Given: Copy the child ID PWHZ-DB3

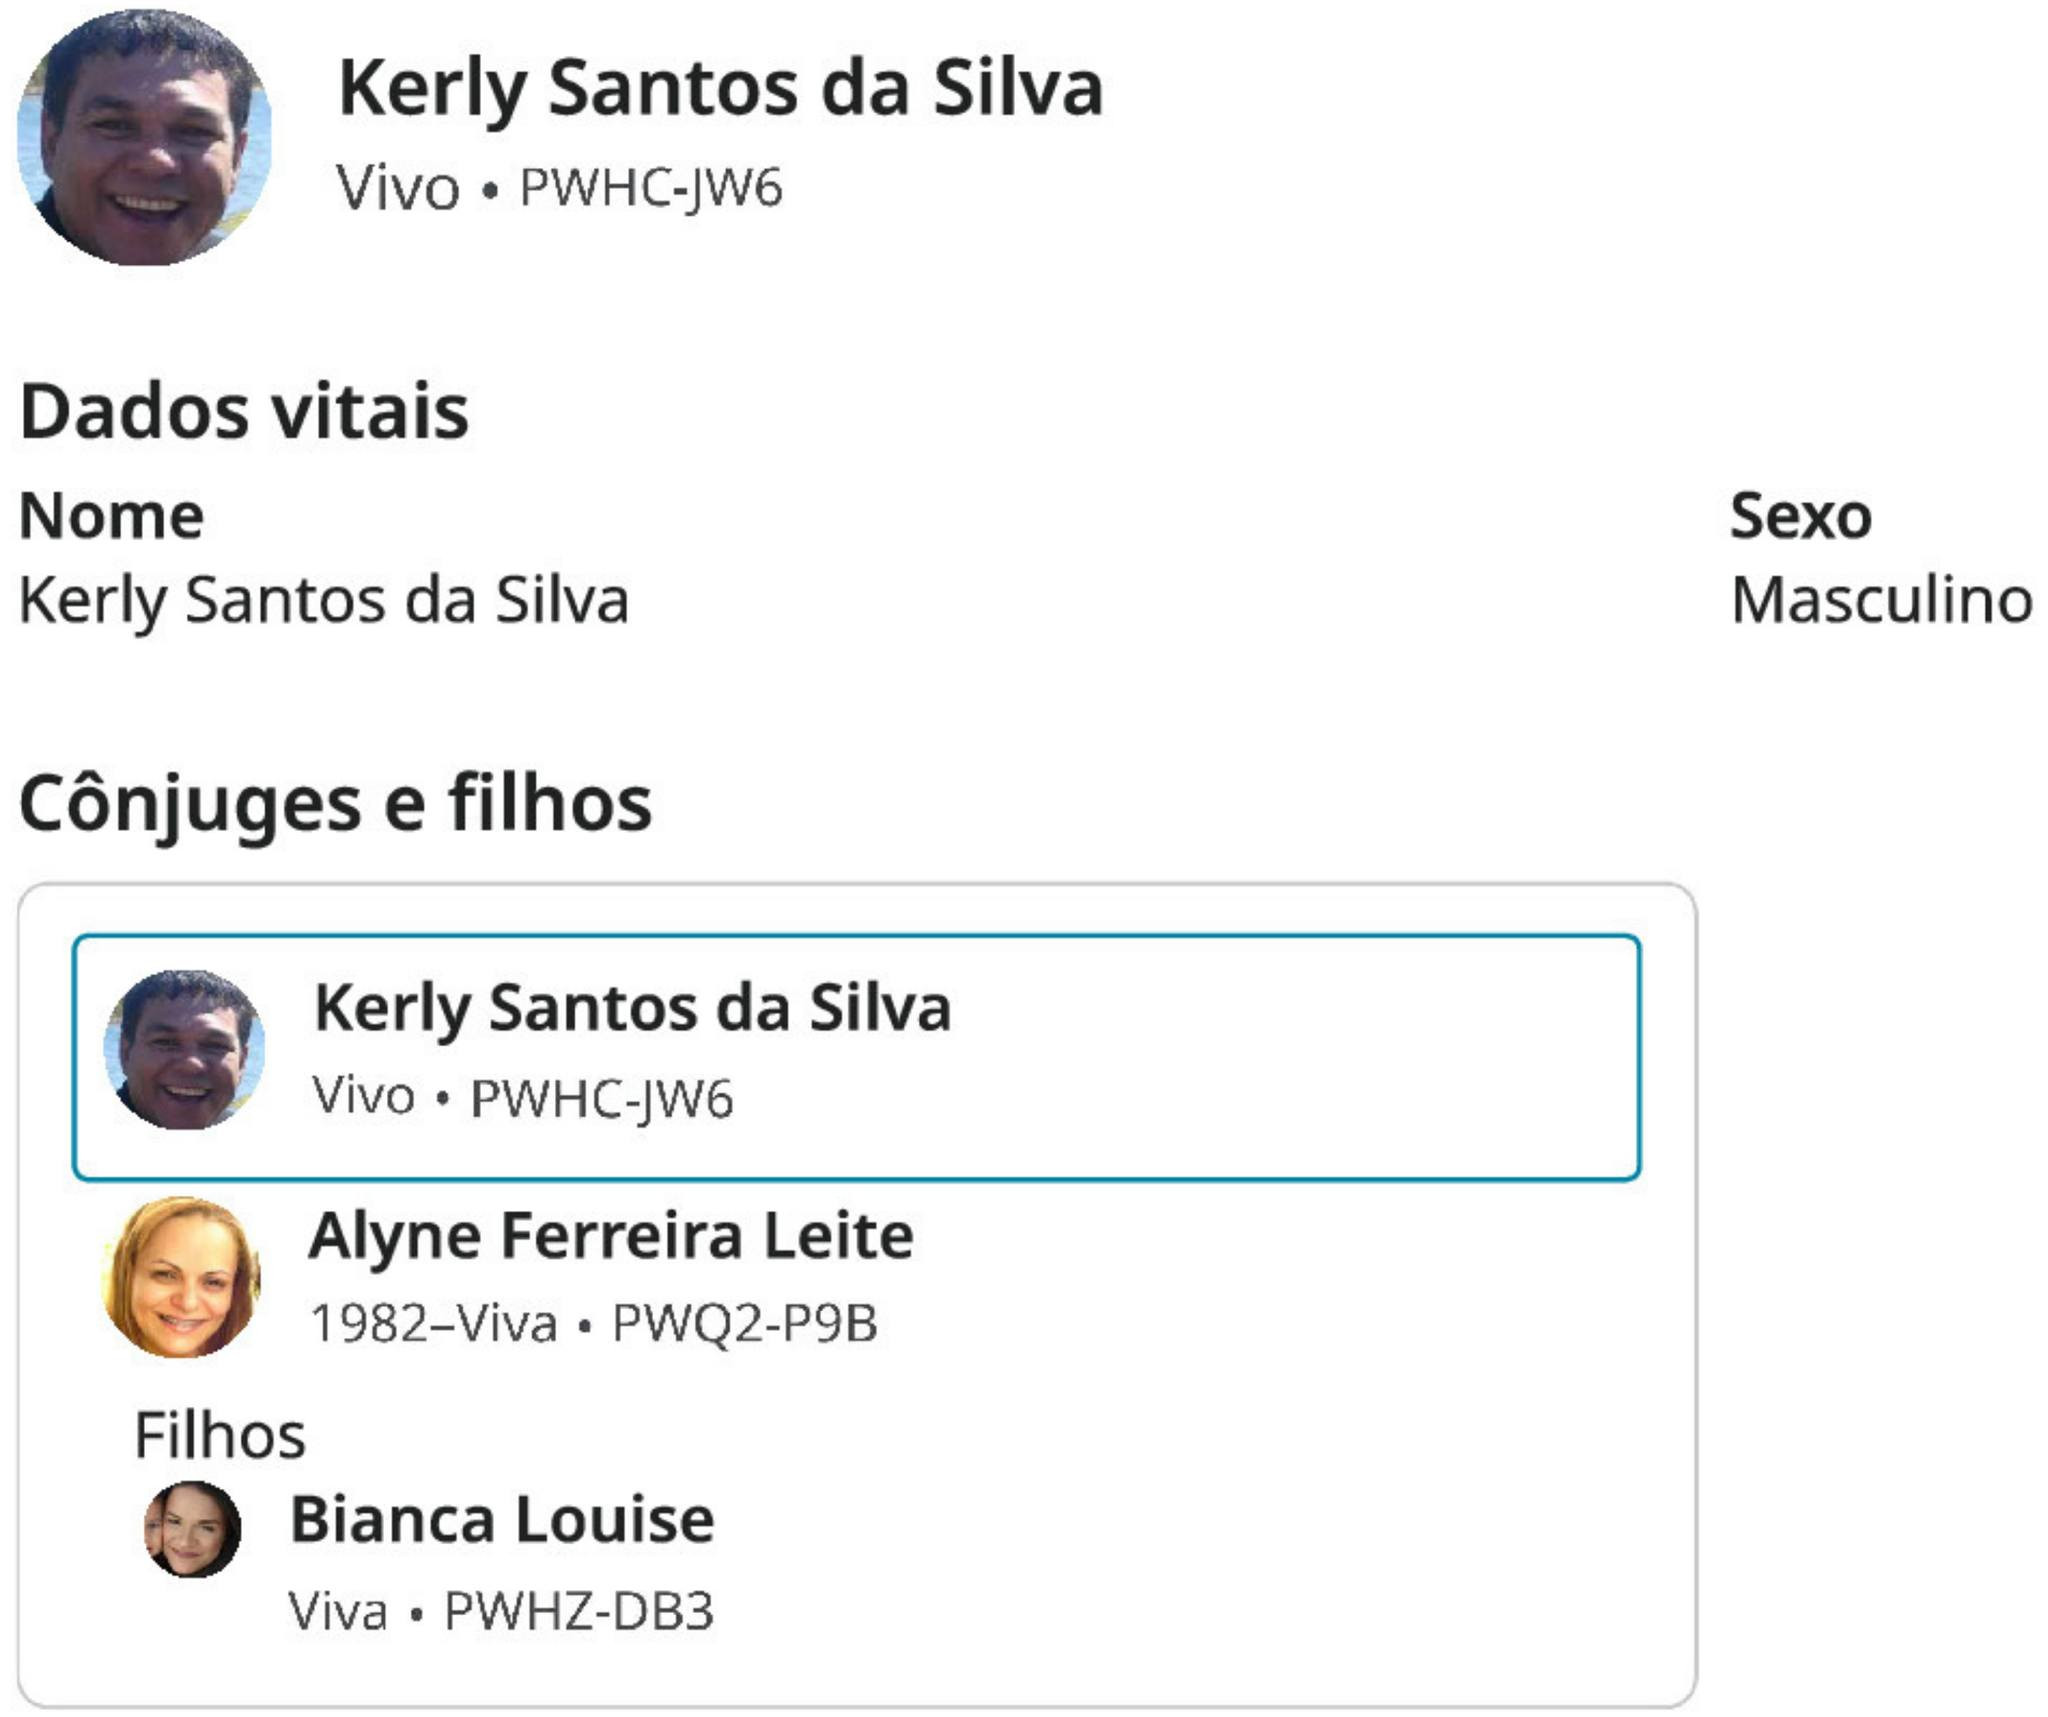Looking at the screenshot, I should (579, 1611).
